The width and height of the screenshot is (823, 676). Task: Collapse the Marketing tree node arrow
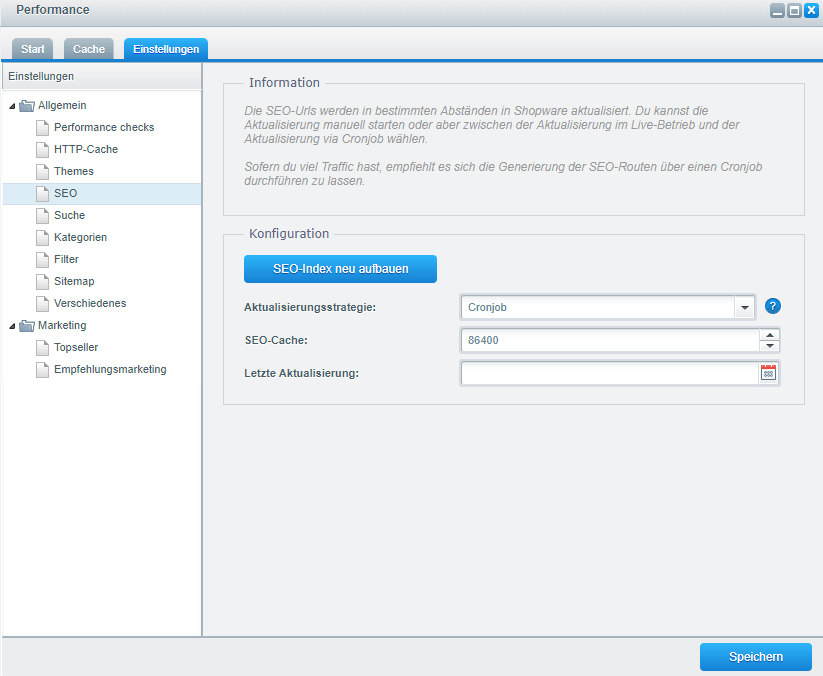tap(12, 326)
